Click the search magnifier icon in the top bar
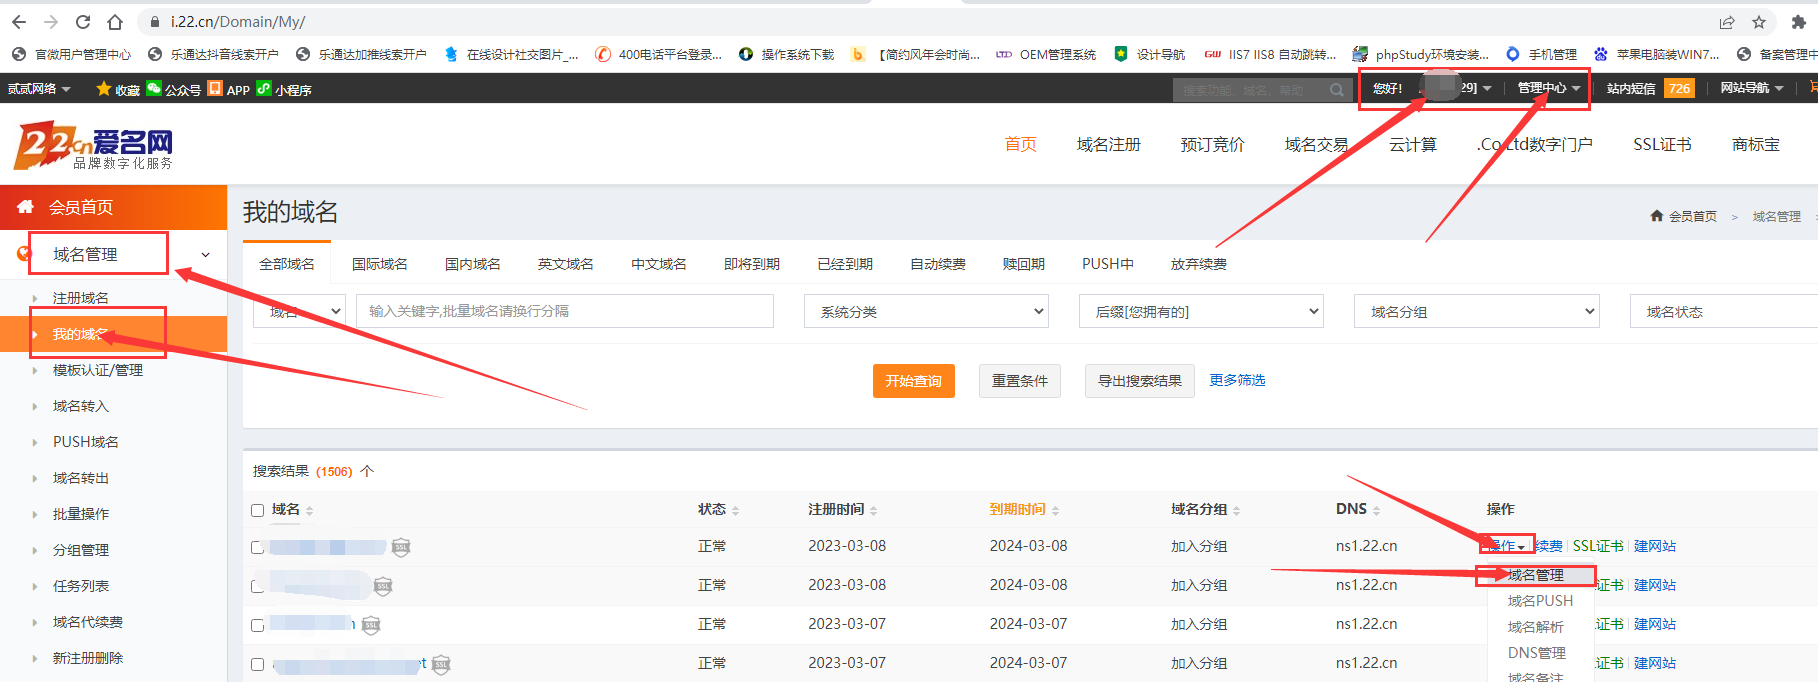 pyautogui.click(x=1337, y=90)
